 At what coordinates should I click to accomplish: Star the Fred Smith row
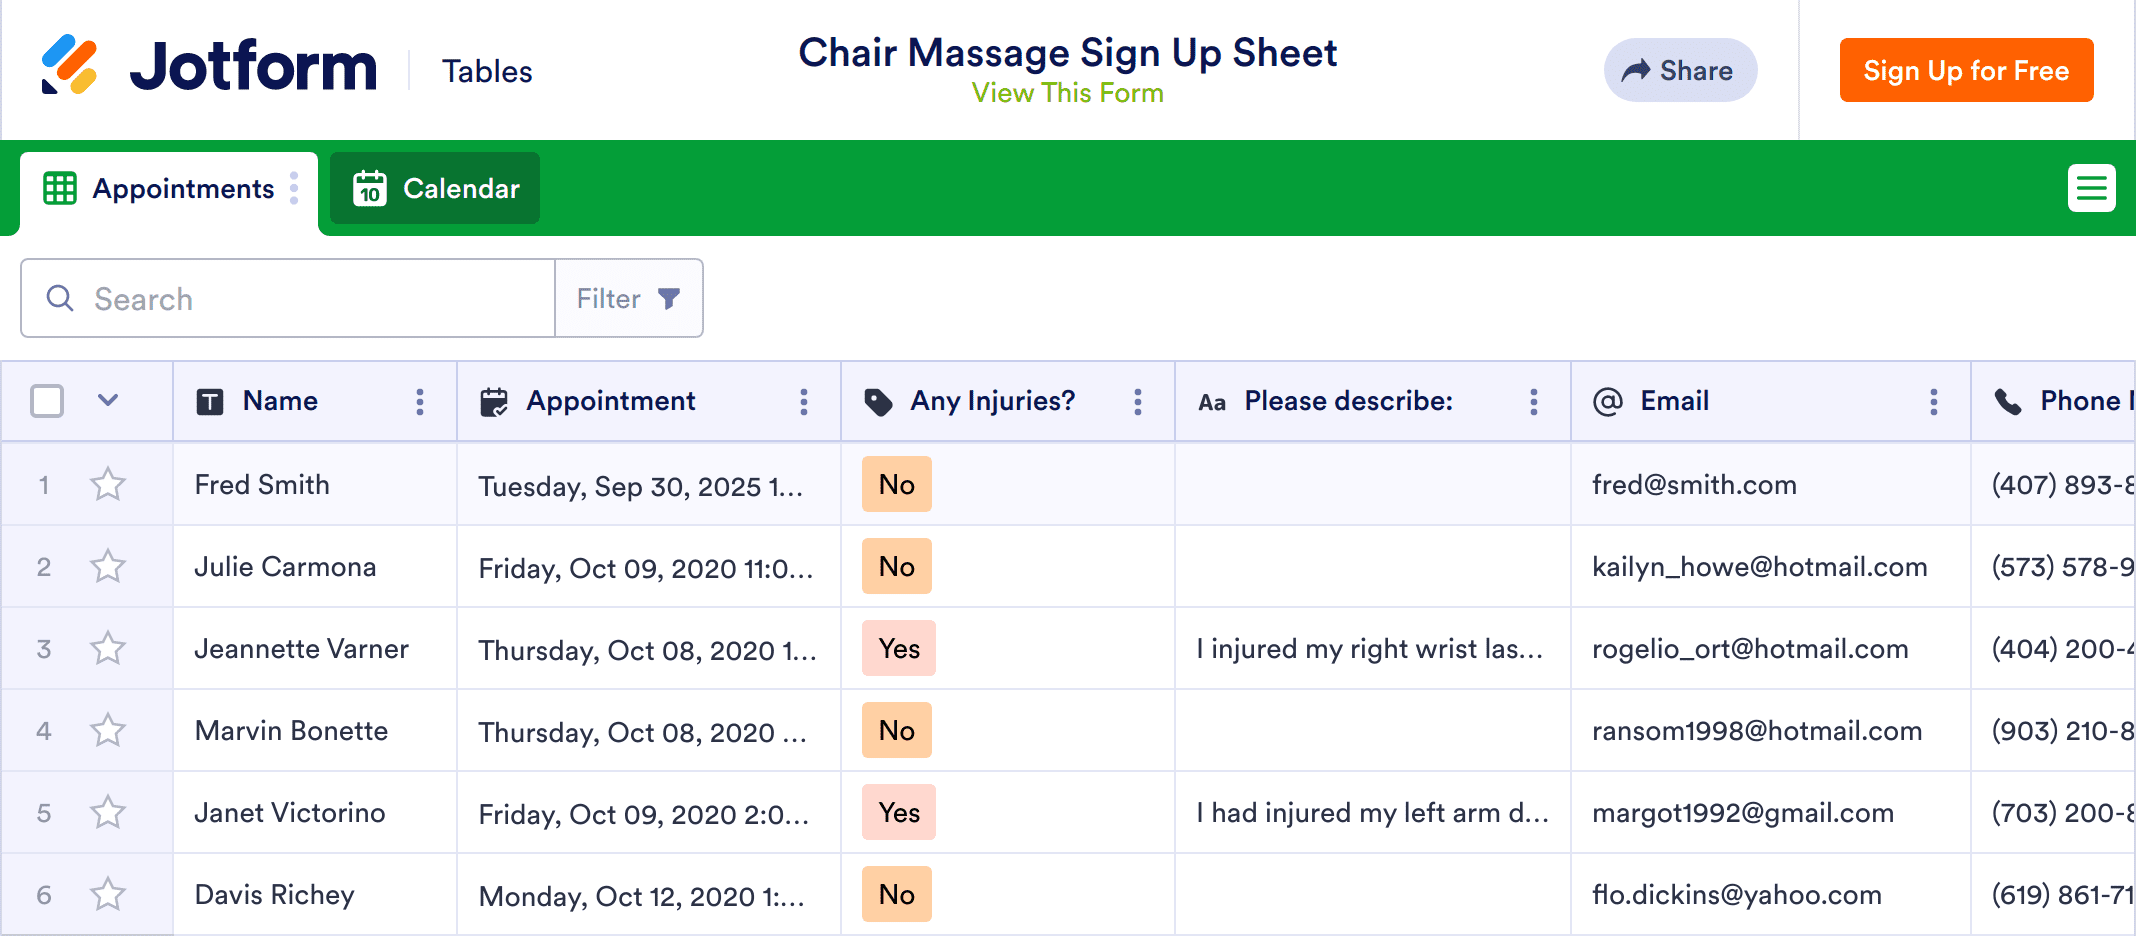tap(108, 485)
